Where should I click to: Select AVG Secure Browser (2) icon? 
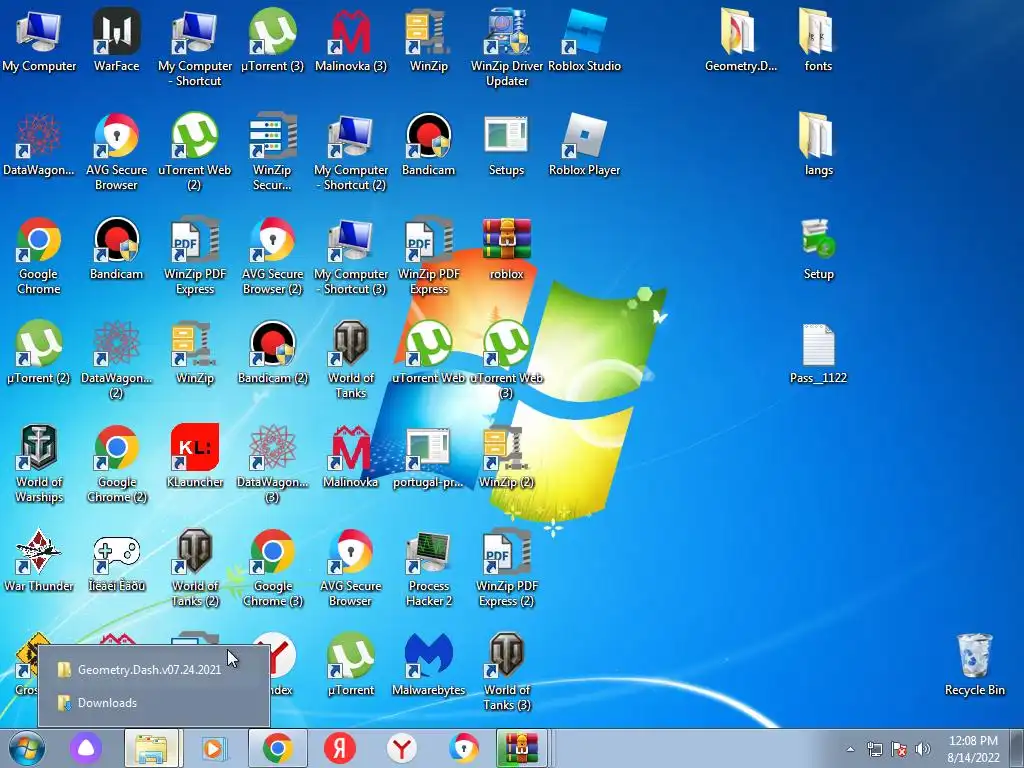click(x=272, y=256)
